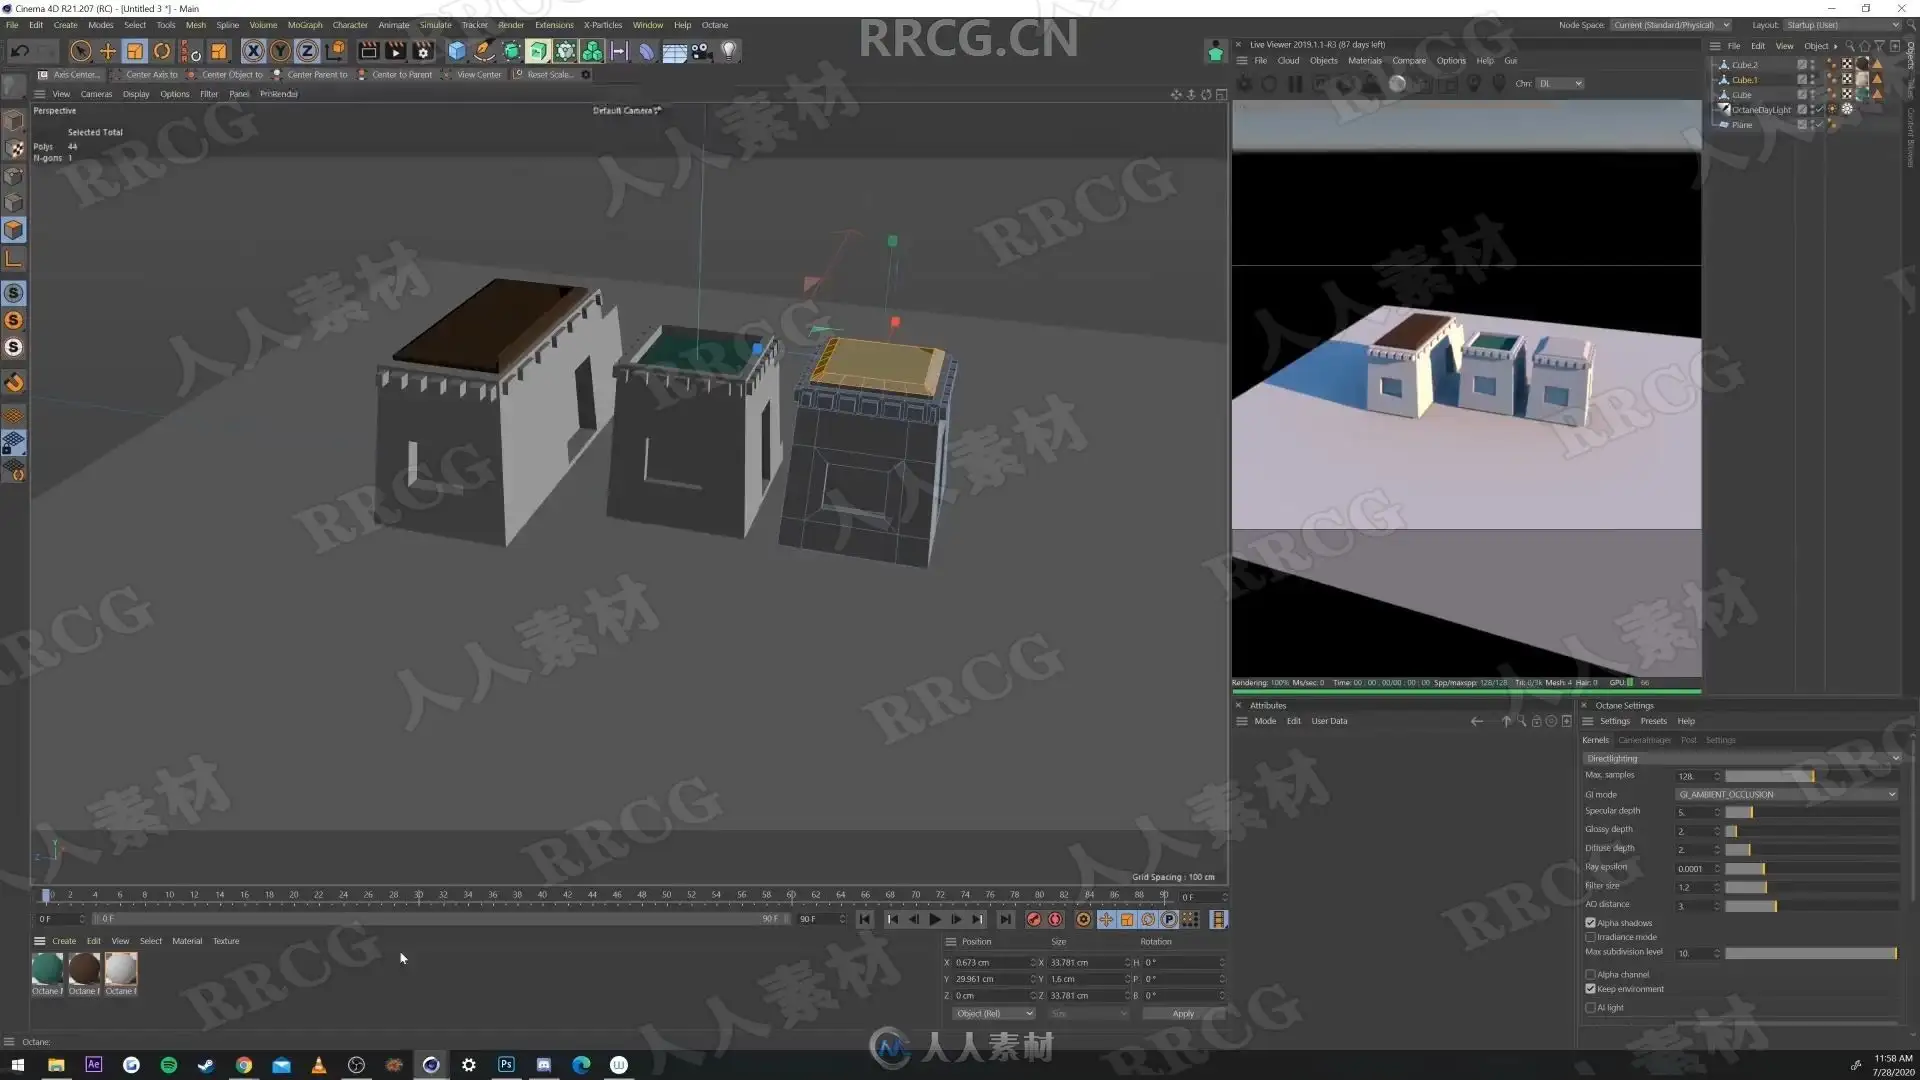Open the Chn DL channel dropdown

(x=1560, y=84)
